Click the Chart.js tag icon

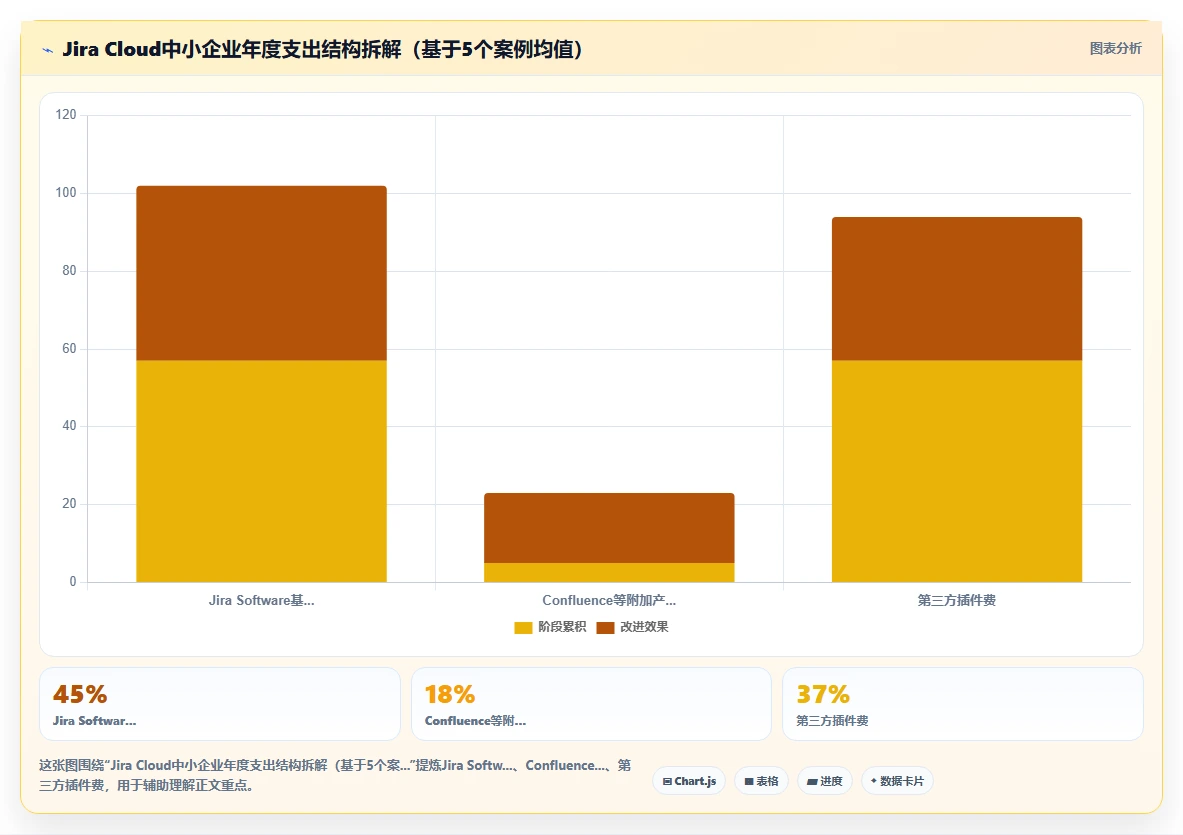pos(667,781)
